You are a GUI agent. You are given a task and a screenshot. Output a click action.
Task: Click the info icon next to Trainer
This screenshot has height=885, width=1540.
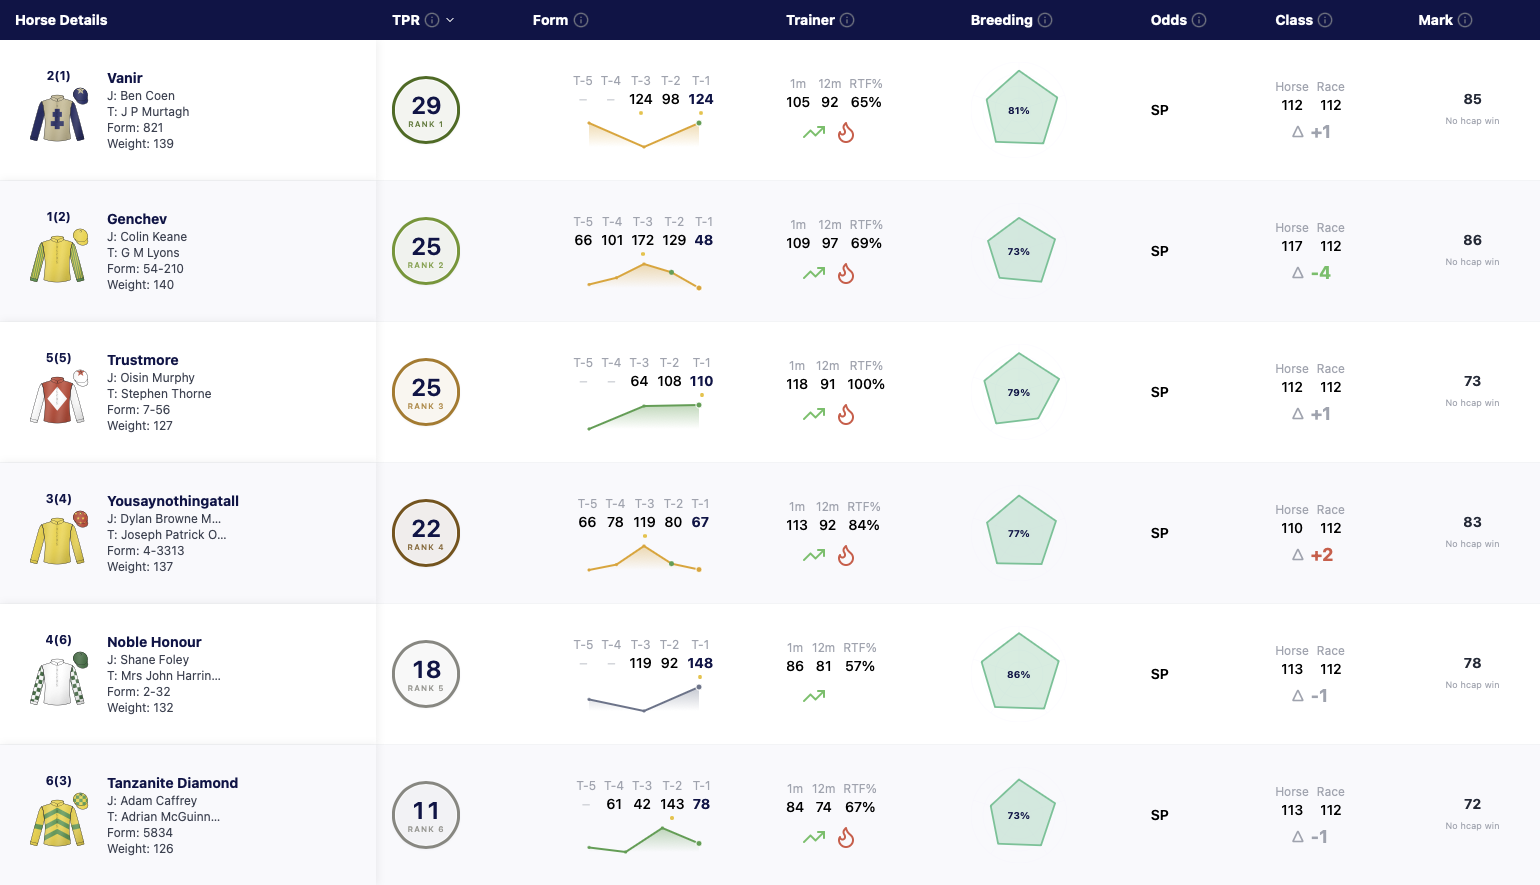(847, 20)
